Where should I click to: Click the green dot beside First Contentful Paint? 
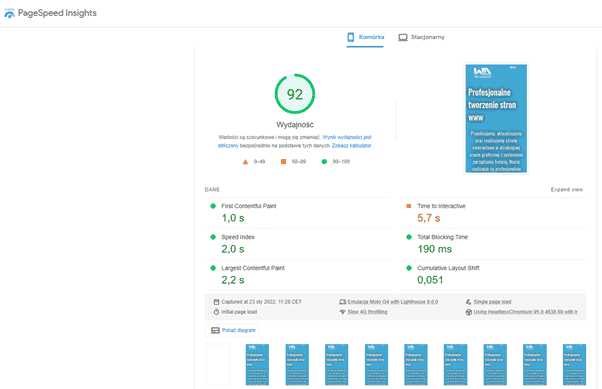point(213,206)
